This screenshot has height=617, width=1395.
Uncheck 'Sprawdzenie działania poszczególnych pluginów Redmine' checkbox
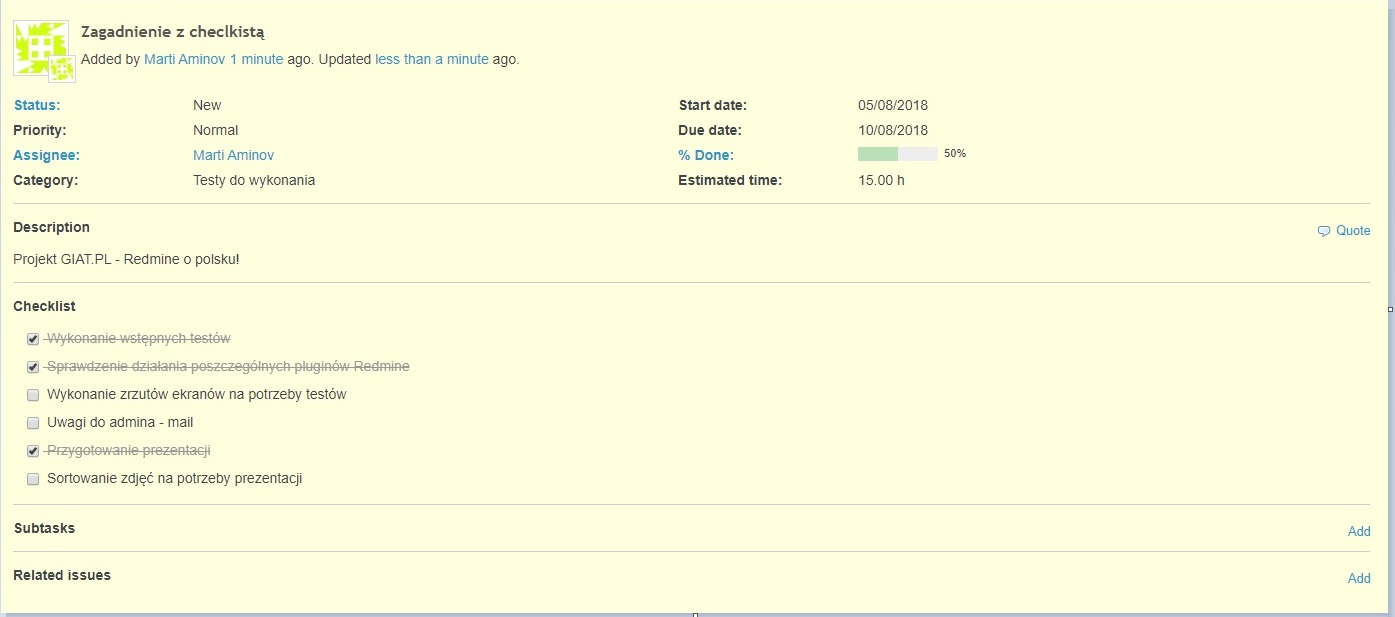[x=33, y=367]
